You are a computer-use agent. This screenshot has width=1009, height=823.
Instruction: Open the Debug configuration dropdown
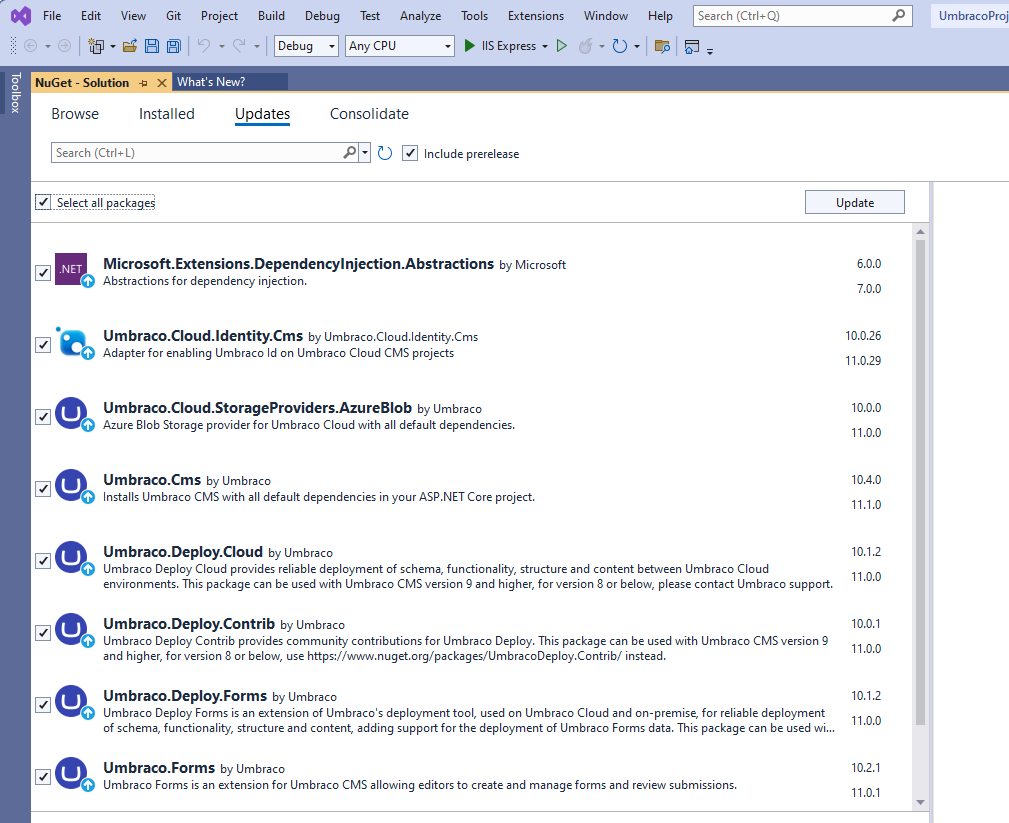(x=306, y=46)
